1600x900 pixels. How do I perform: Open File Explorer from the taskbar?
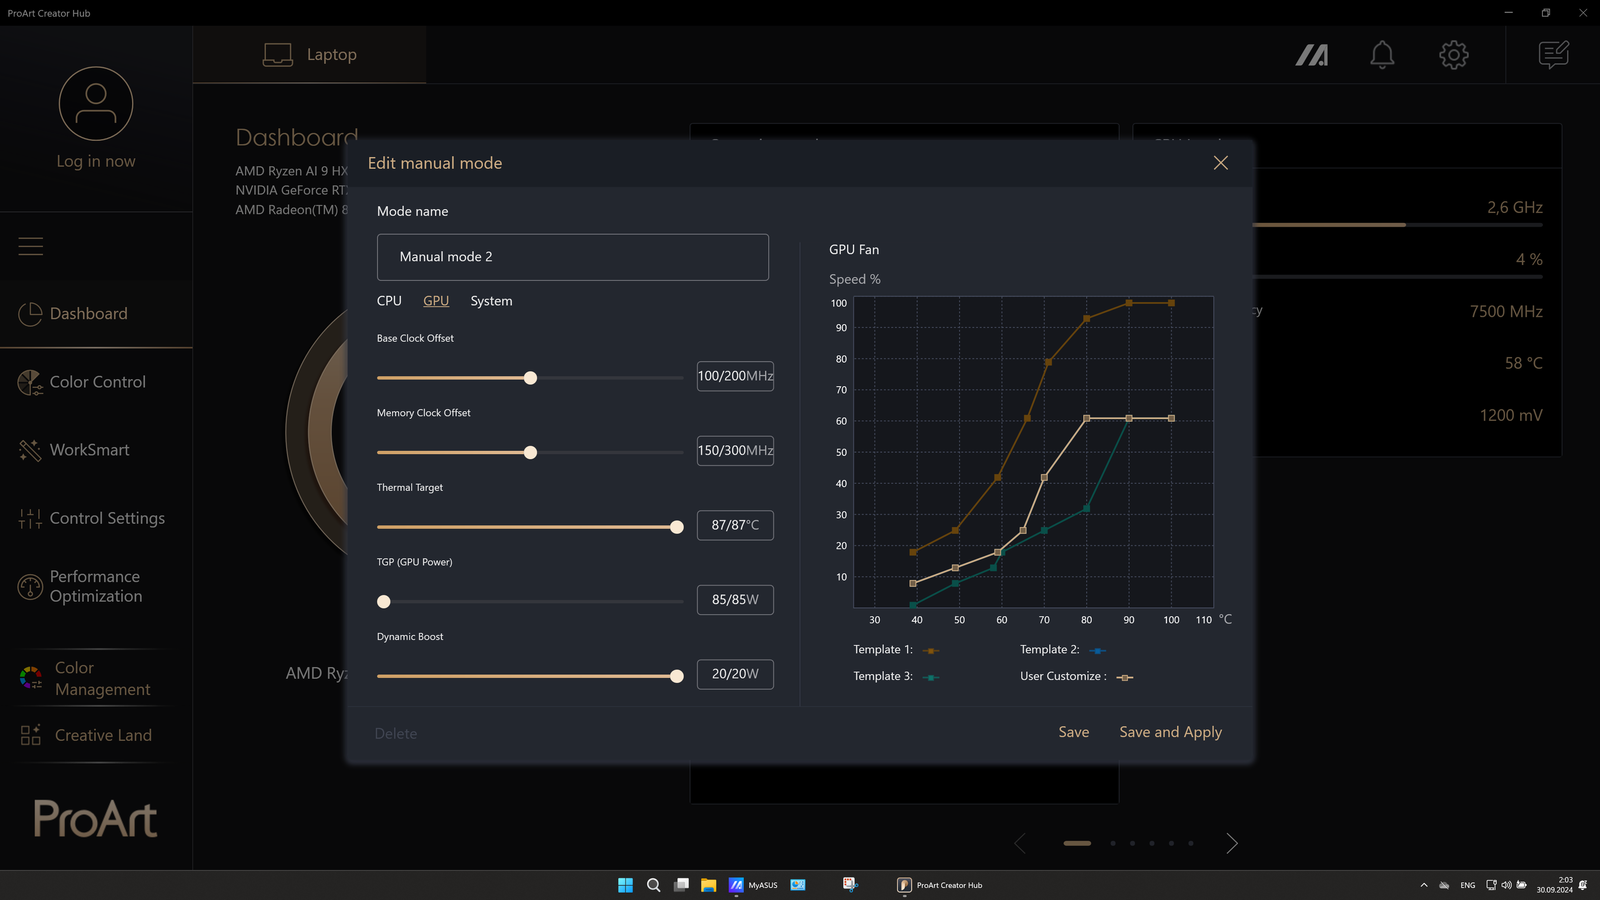pos(708,885)
